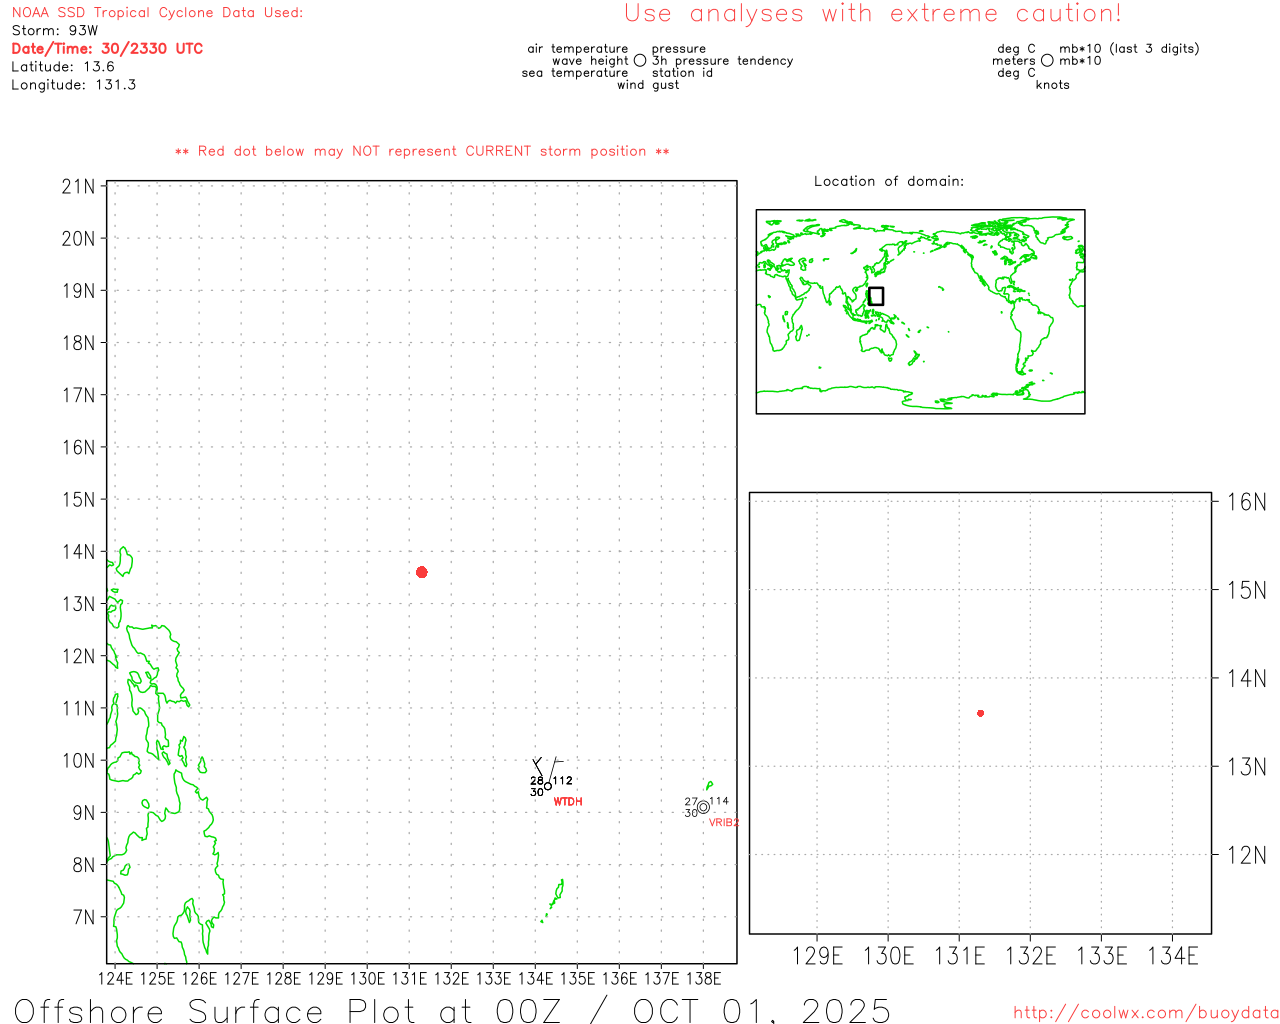
Task: Click the 'wind gust' legend label
Action: point(648,85)
